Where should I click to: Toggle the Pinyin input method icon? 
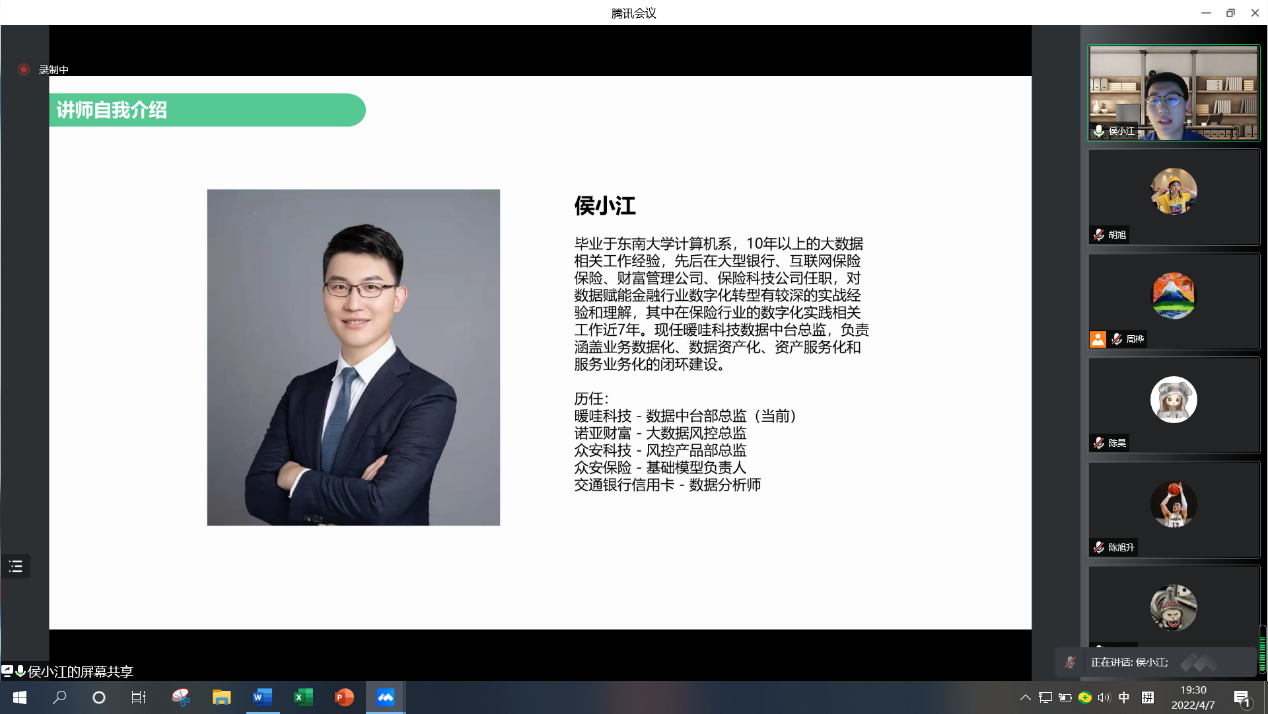click(x=1147, y=697)
